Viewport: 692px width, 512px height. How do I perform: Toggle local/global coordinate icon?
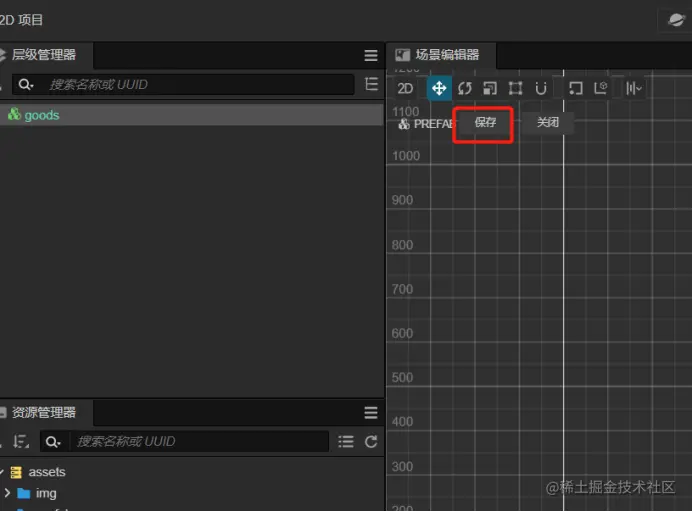601,89
